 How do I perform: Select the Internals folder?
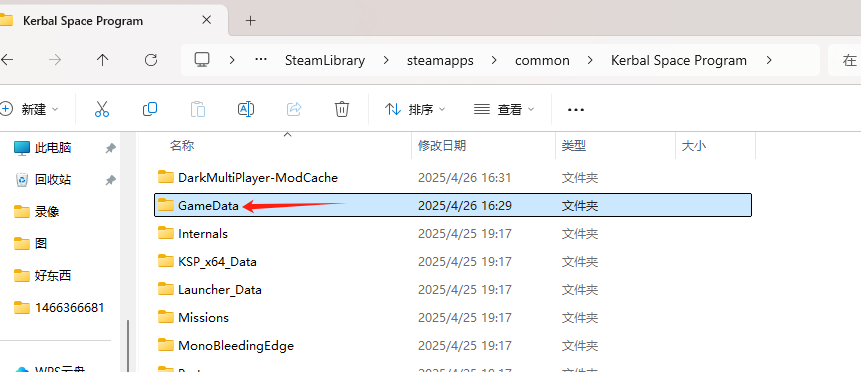[x=453, y=234]
